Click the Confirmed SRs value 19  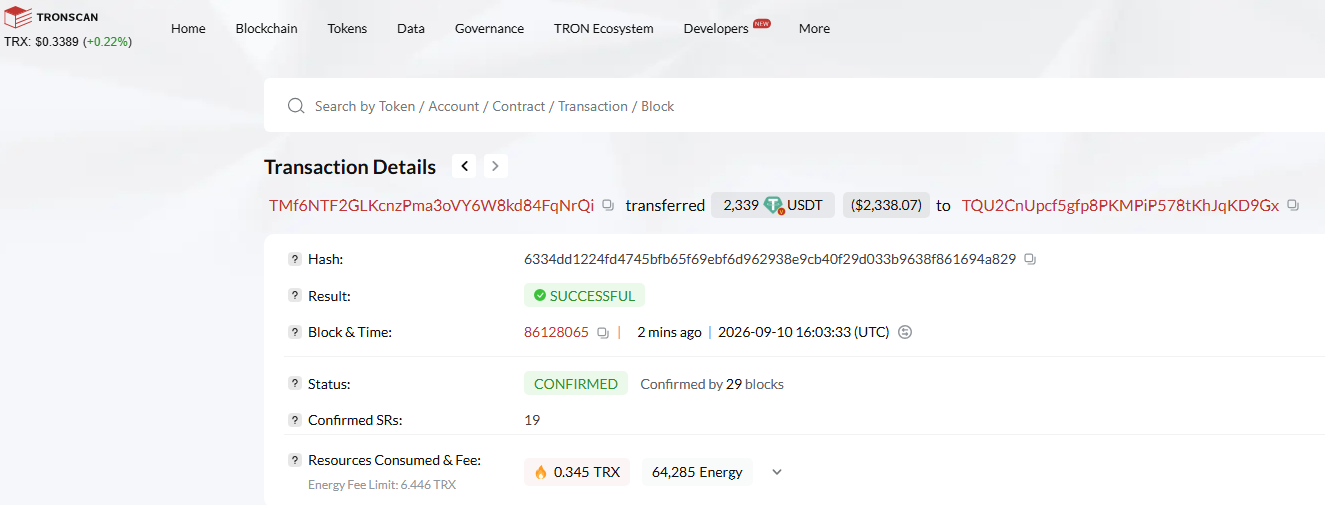pyautogui.click(x=532, y=420)
